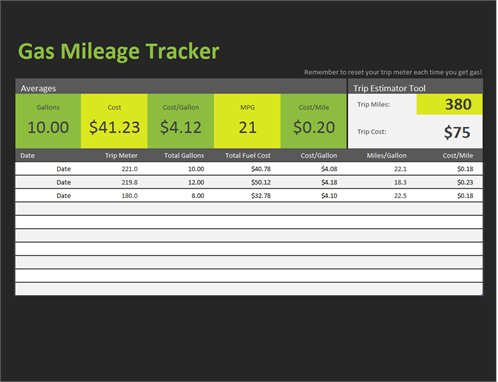This screenshot has width=498, height=382.
Task: Select the Cost/Gallon cell $4.18
Action: 329,182
